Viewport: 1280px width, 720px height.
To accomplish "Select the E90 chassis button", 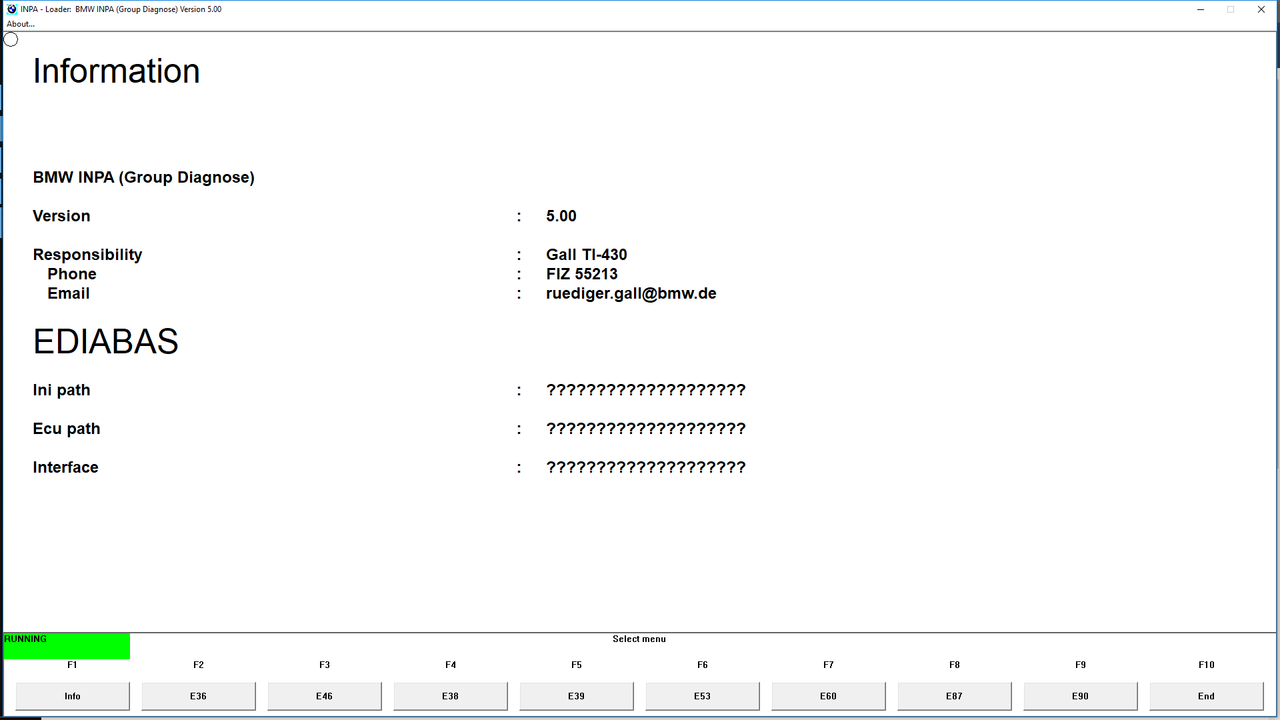I will click(x=1080, y=696).
